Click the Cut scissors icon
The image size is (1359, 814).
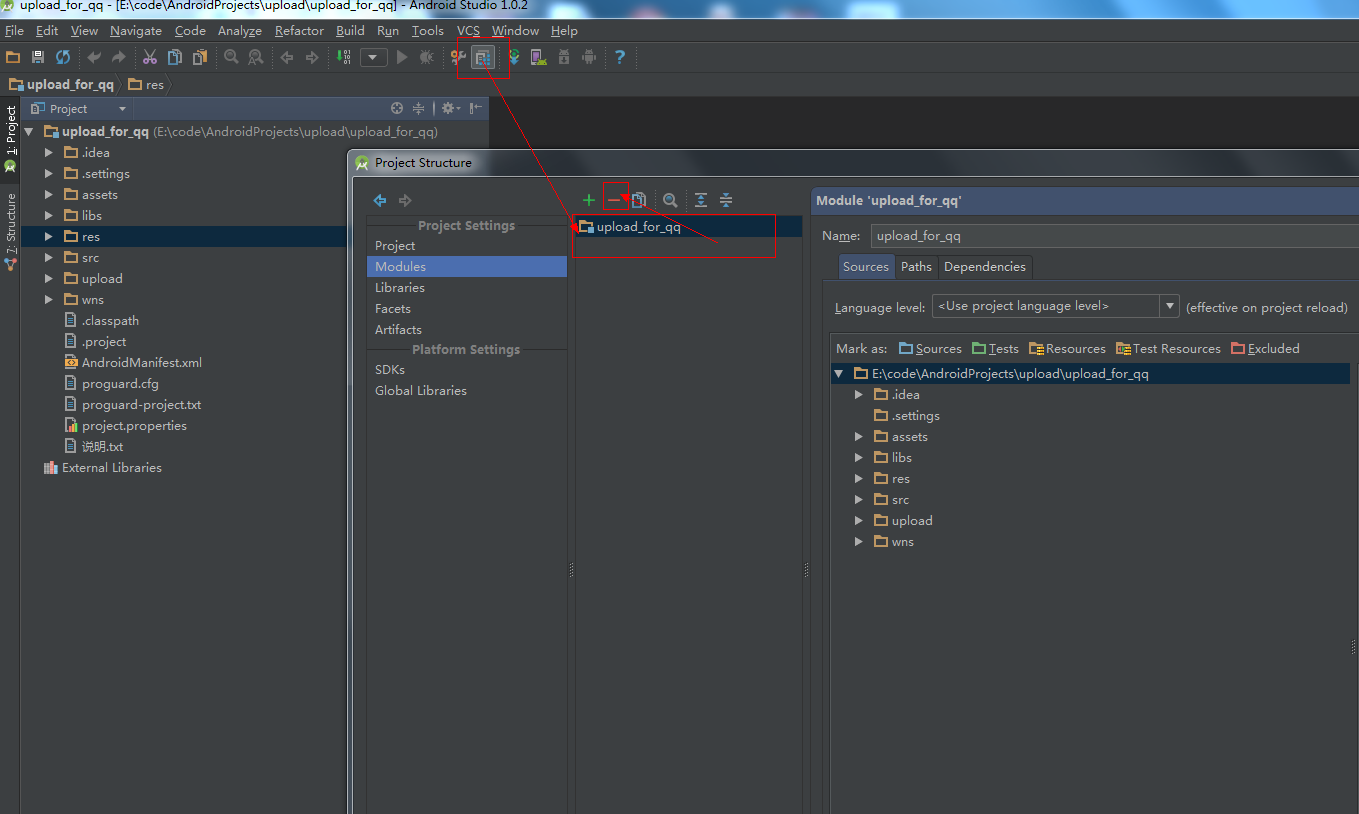pyautogui.click(x=150, y=57)
